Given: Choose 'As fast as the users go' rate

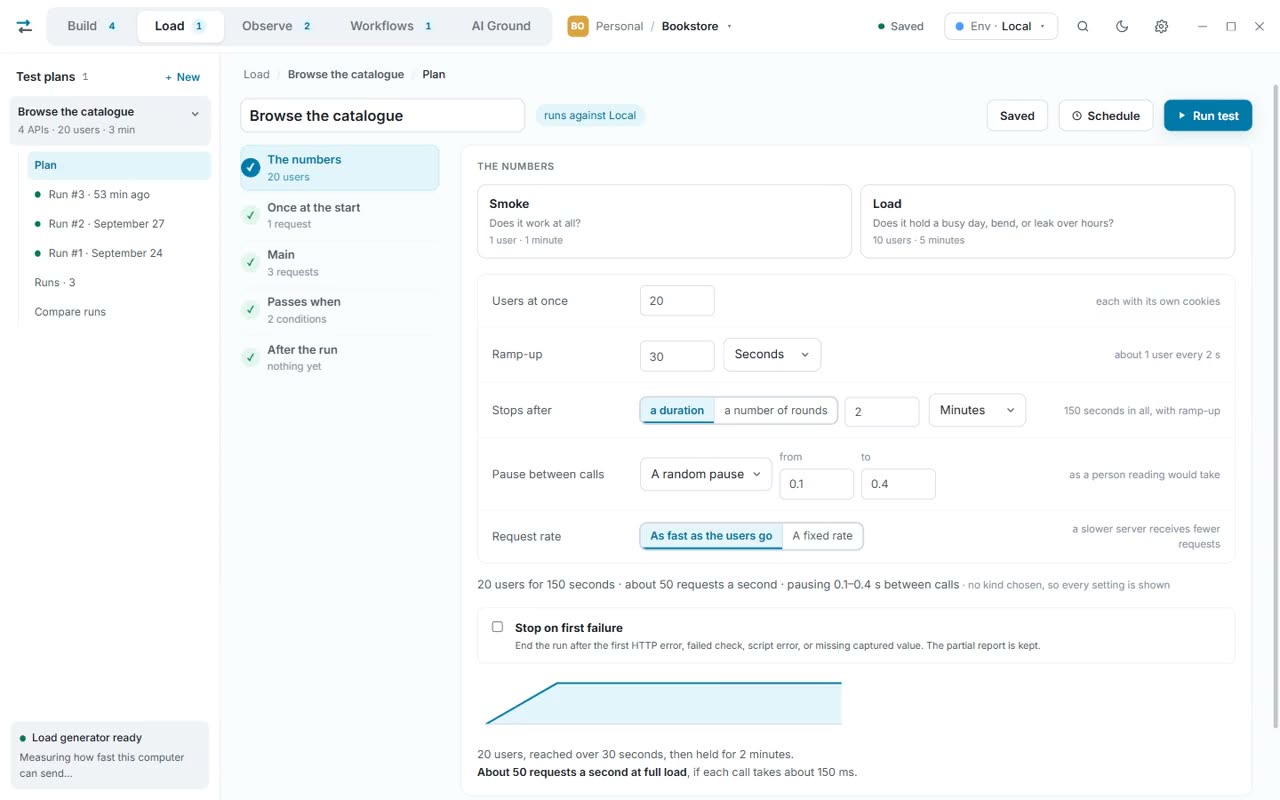Looking at the screenshot, I should [x=711, y=536].
